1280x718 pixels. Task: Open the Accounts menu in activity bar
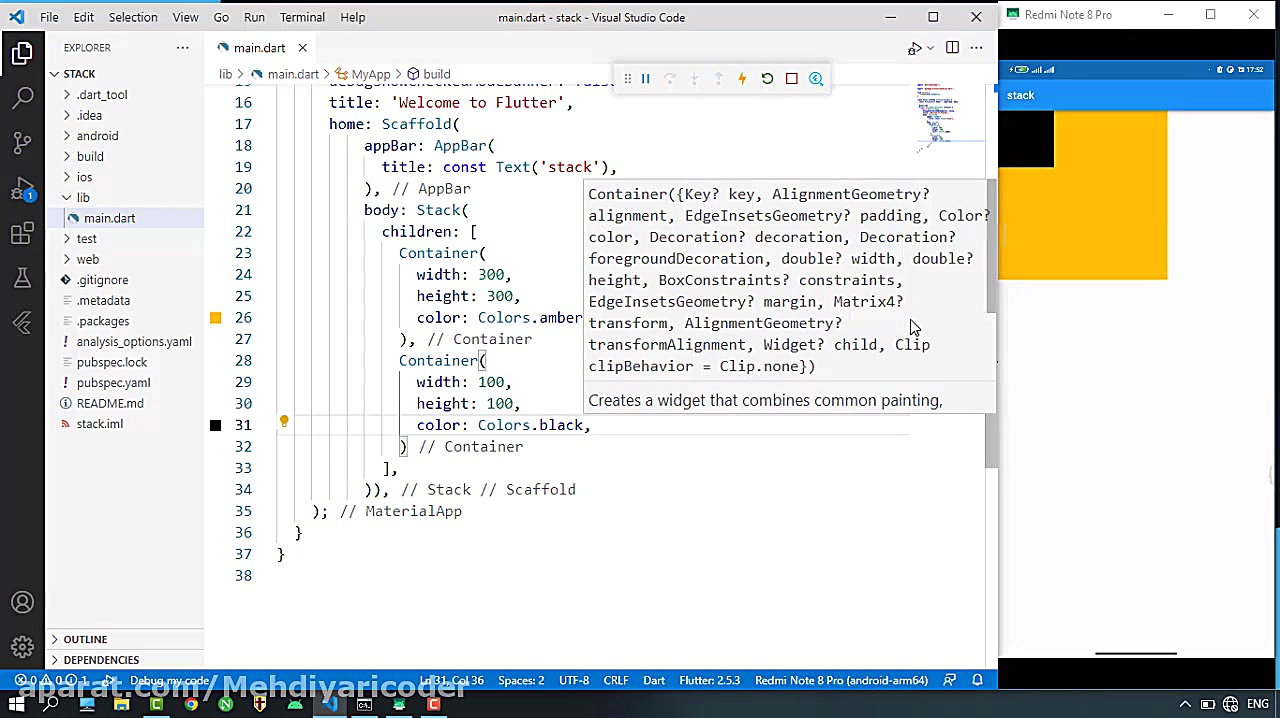[x=22, y=603]
